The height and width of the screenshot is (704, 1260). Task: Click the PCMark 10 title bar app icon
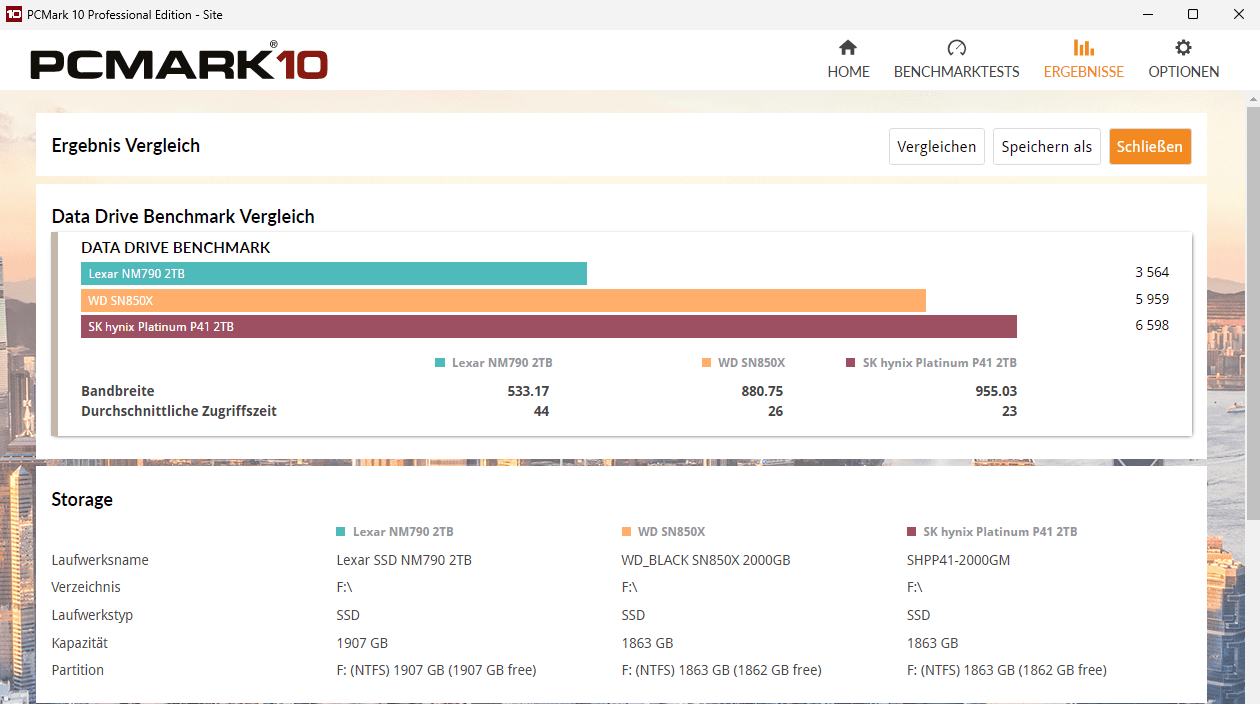[x=14, y=15]
